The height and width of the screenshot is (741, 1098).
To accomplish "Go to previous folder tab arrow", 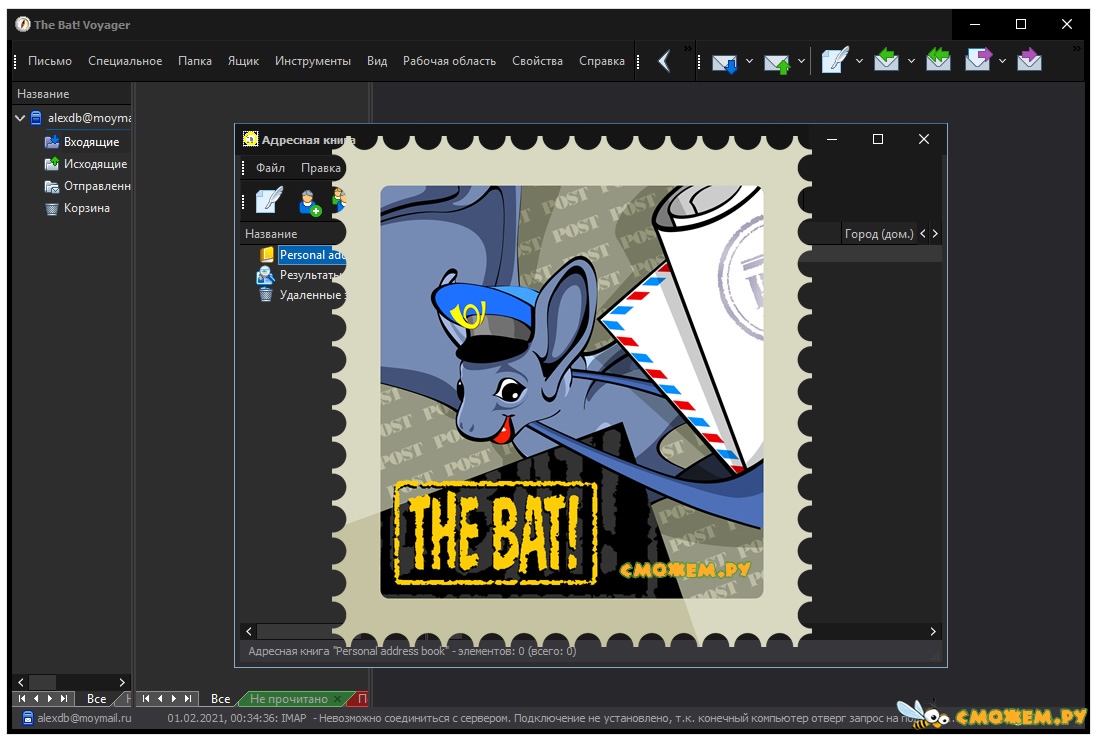I will tap(36, 698).
